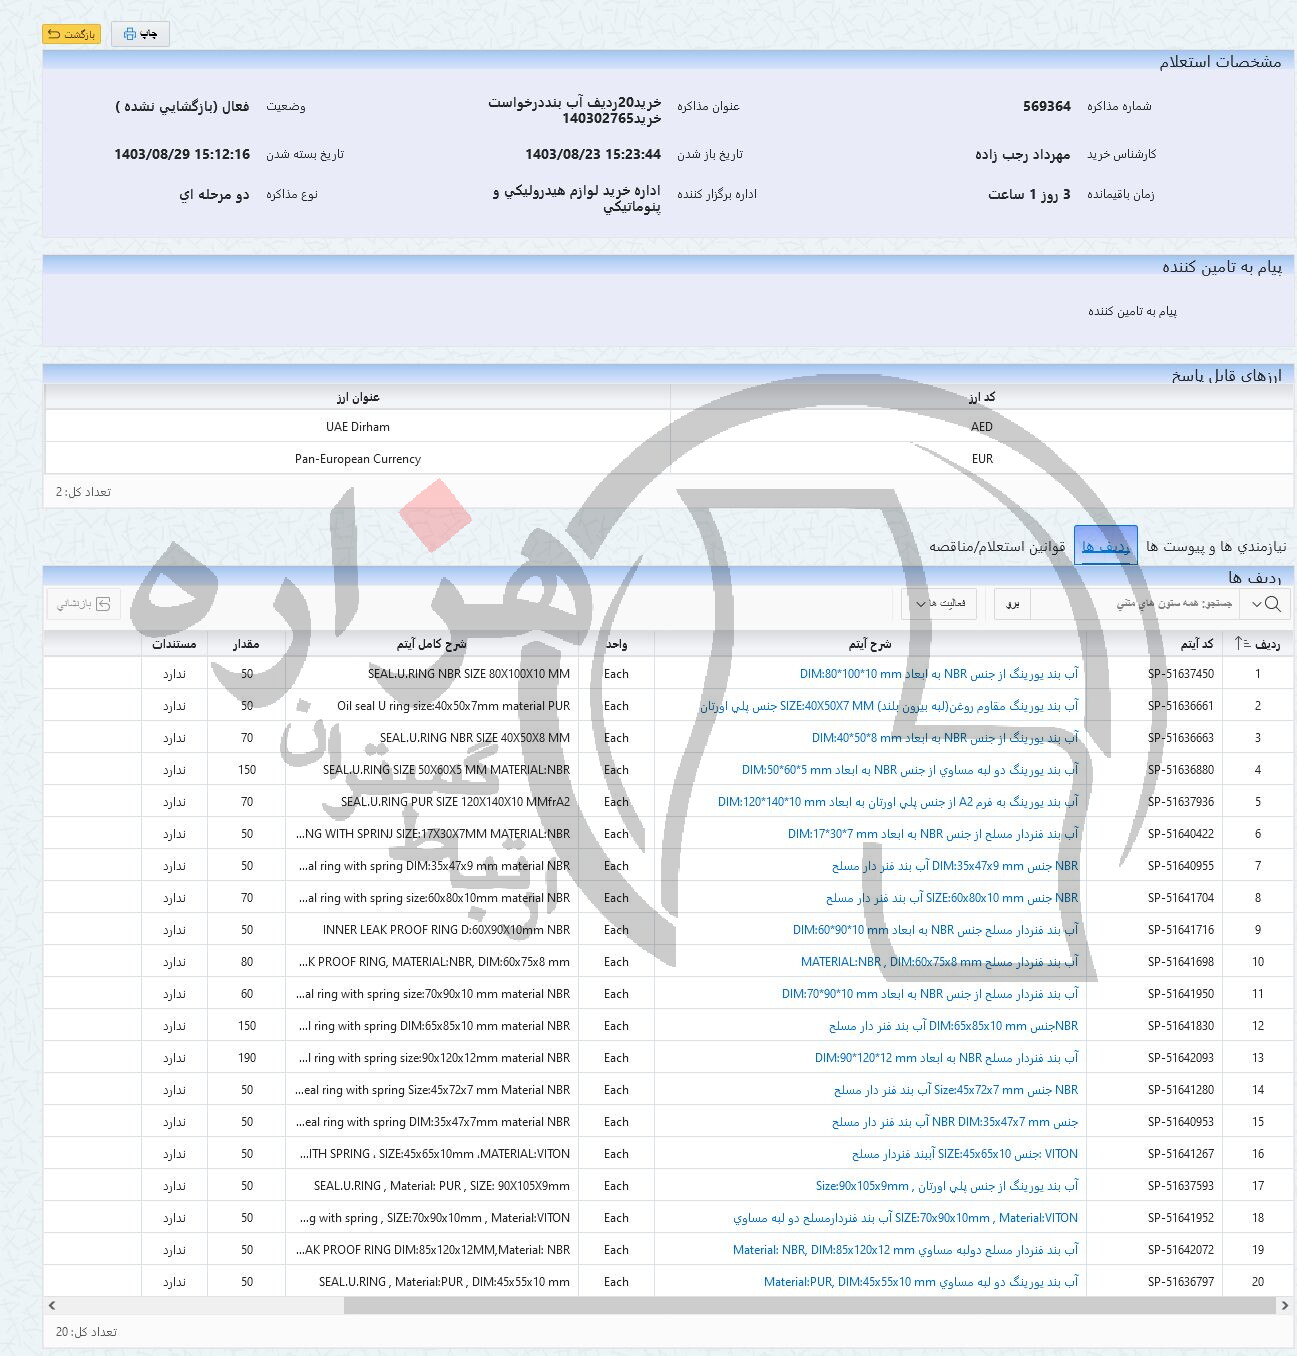Click the printer icon on the چاپ button
Viewport: 1297px width, 1356px height.
tap(129, 34)
